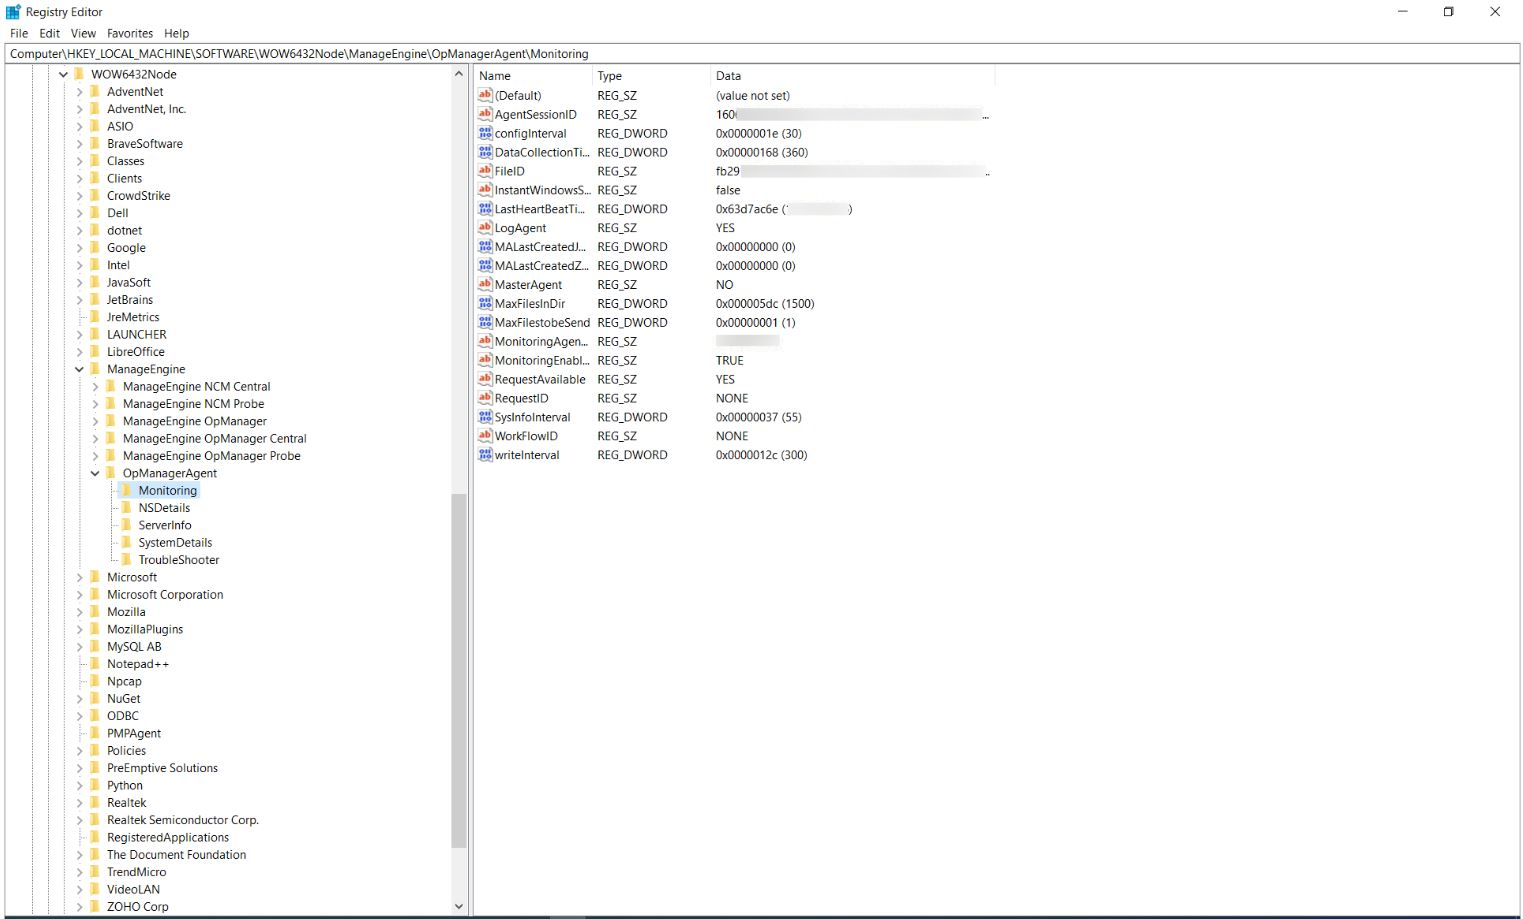1523x919 pixels.
Task: Select the SystemDetails key
Action: click(x=175, y=542)
